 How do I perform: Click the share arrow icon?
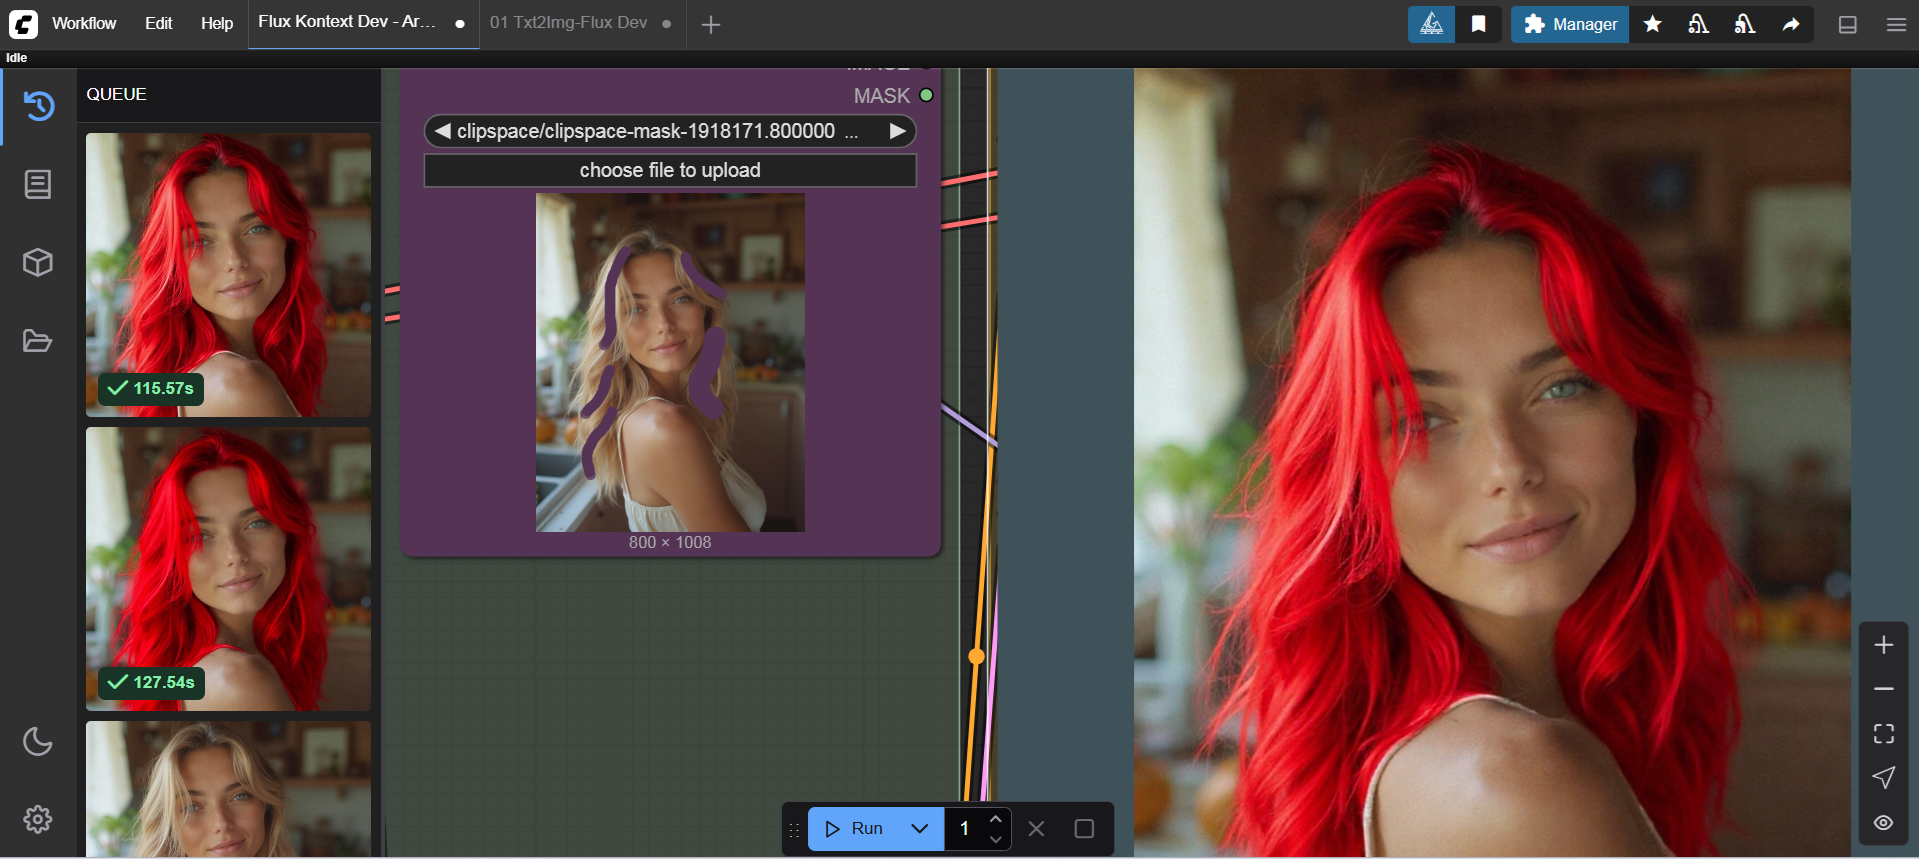(x=1791, y=24)
